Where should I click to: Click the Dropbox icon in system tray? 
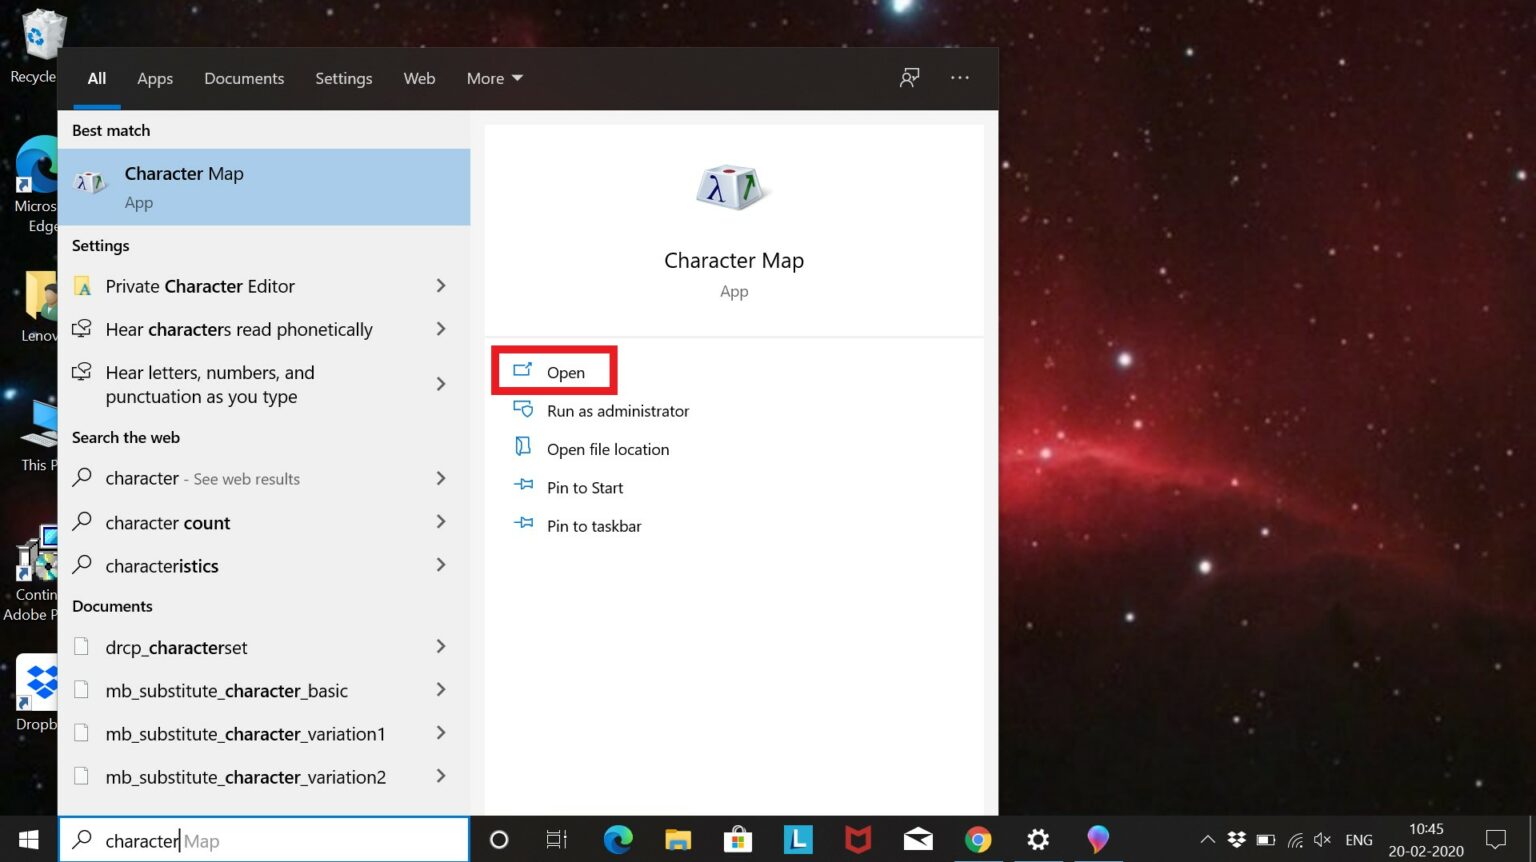(1238, 841)
